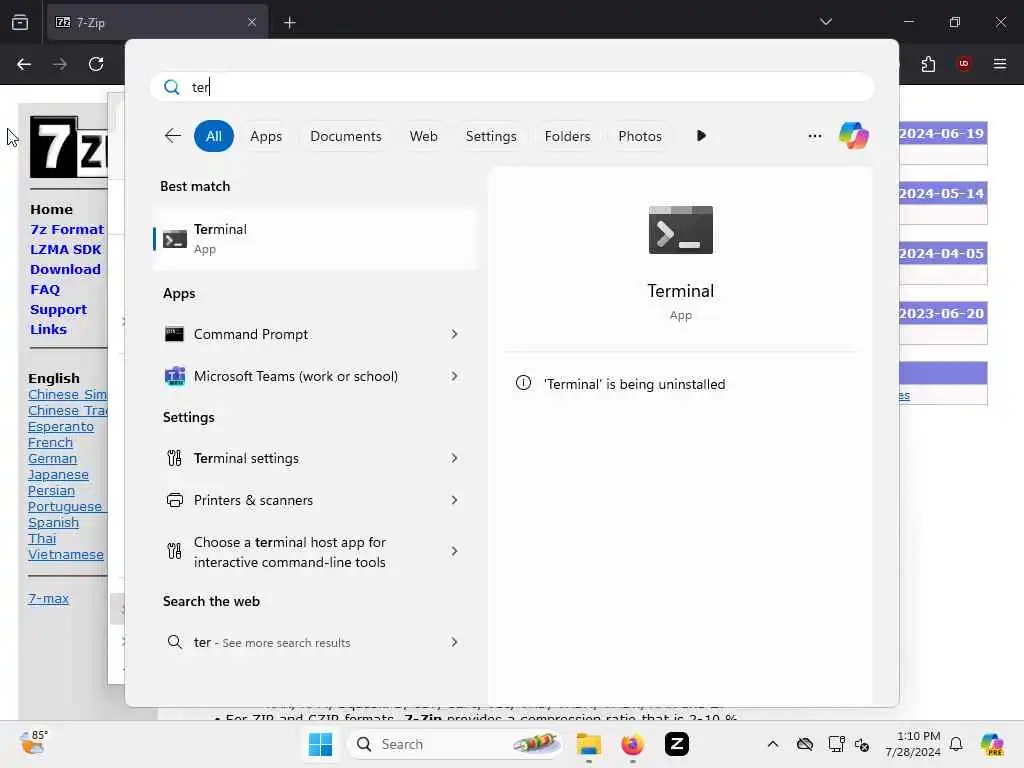Viewport: 1024px width, 768px height.
Task: Expand Terminal settings result chevron
Action: pyautogui.click(x=455, y=458)
